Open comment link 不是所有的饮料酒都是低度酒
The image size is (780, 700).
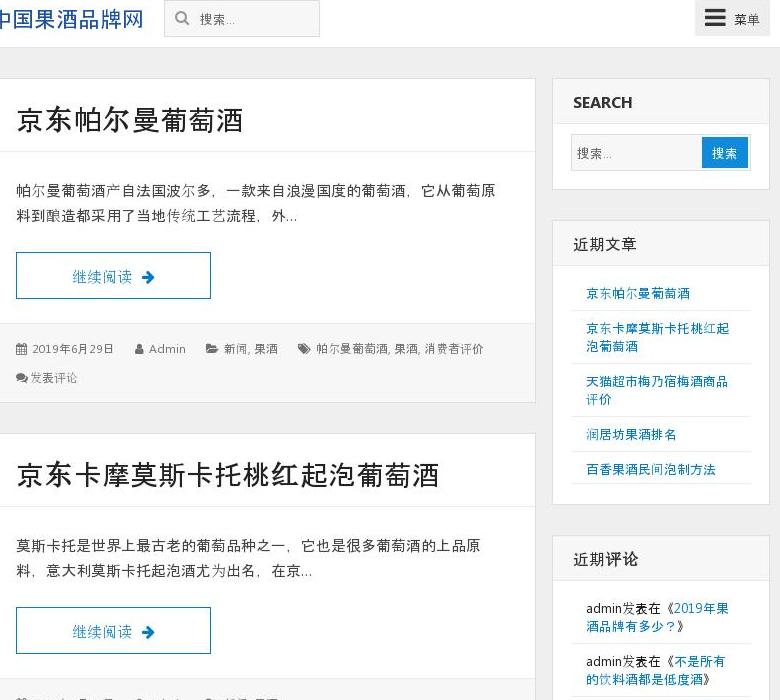(655, 670)
